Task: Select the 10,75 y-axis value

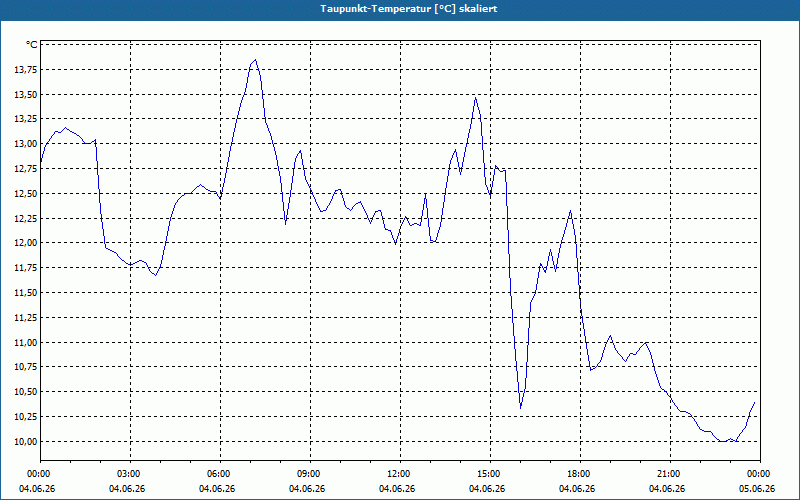Action: (x=24, y=367)
